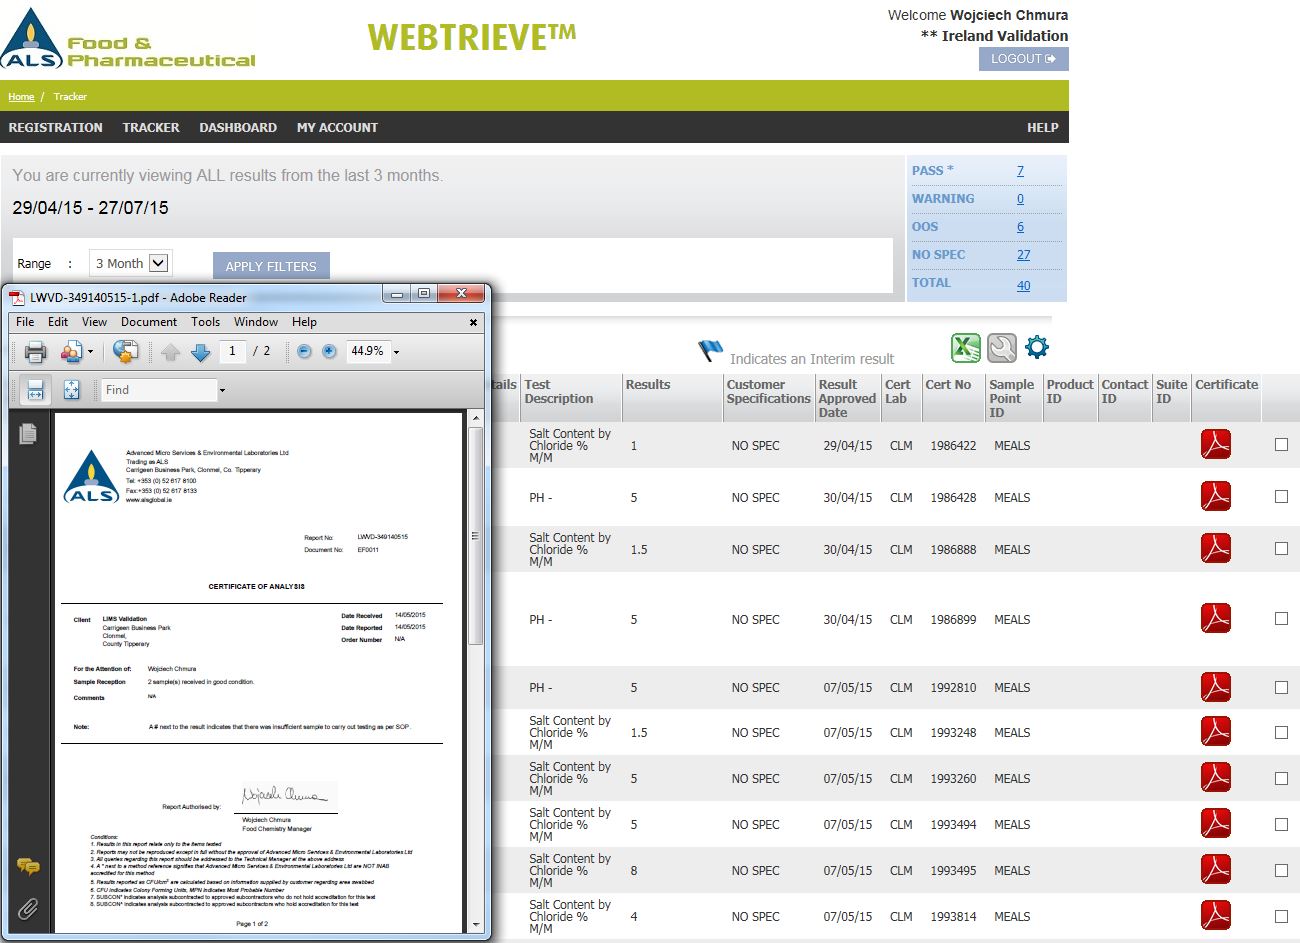Open the Pages panel in Adobe Reader sidebar
This screenshot has width=1300, height=943.
(28, 433)
